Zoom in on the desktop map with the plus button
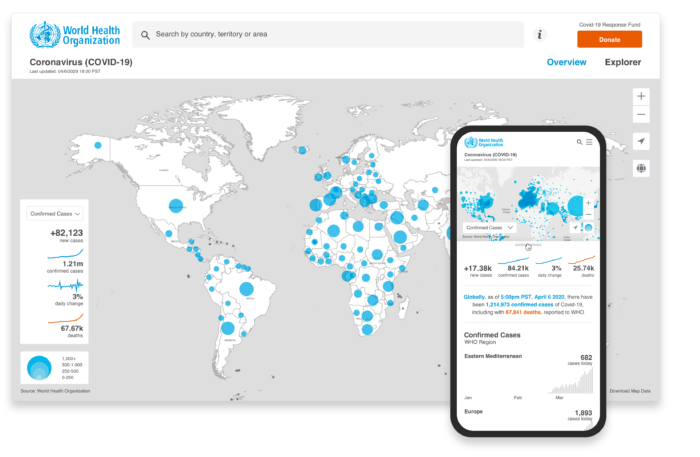Screen dimensions: 700x457 (x=641, y=96)
